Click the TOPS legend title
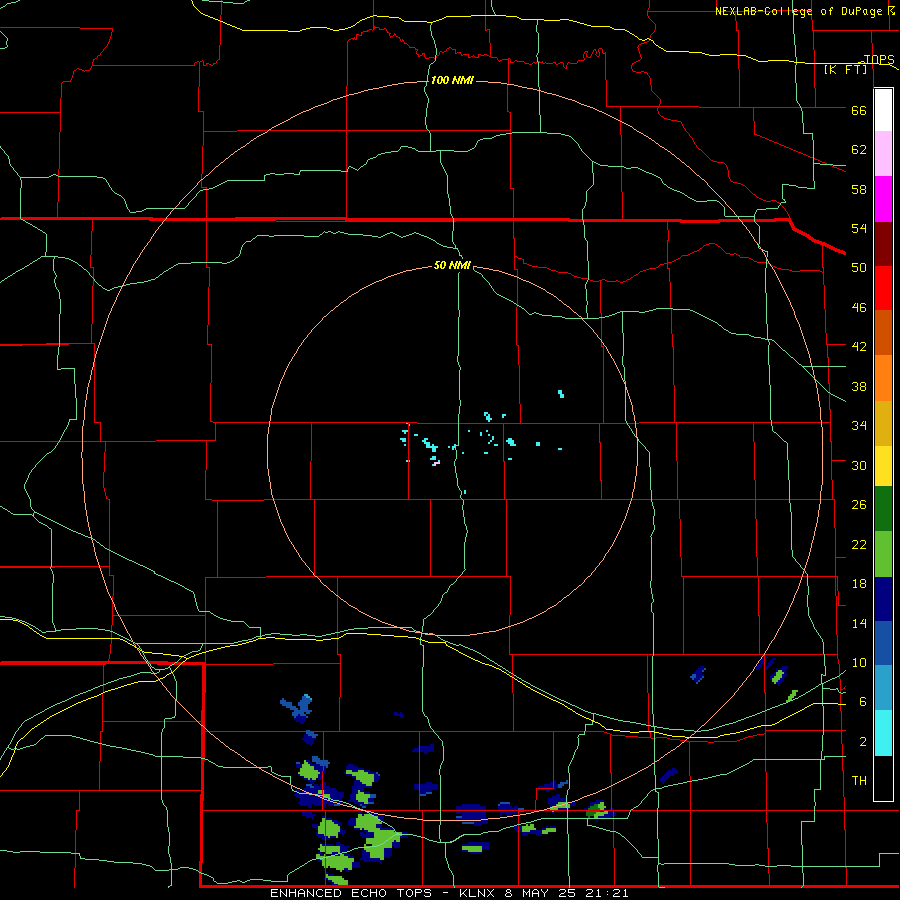900x900 pixels. pos(879,60)
